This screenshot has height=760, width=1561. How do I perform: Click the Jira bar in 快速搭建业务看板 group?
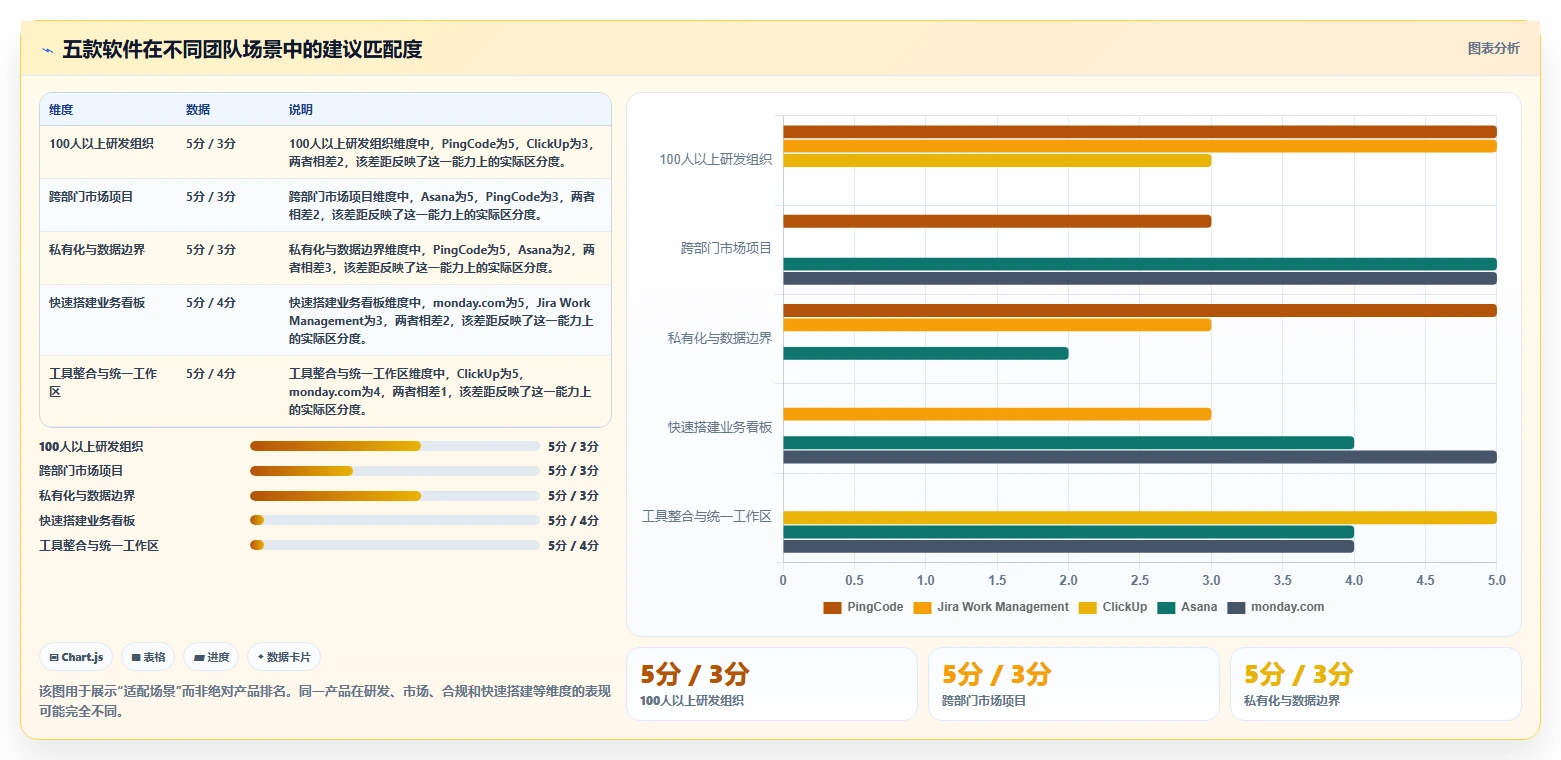pos(997,414)
